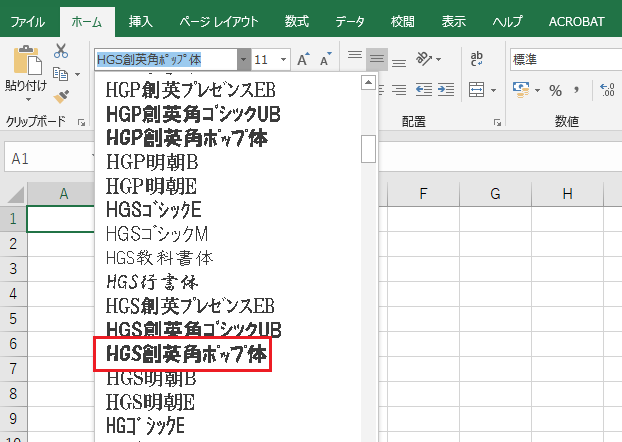Select font HGP明朝B

[x=152, y=162]
